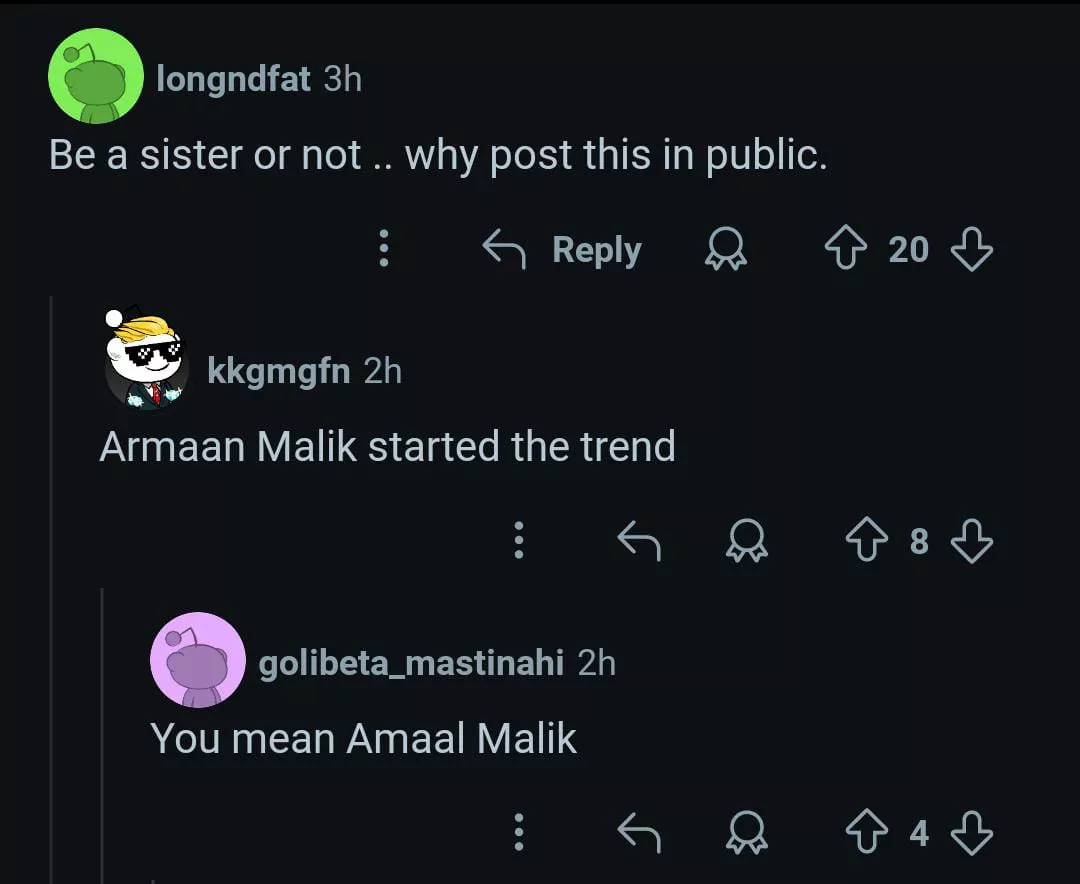
Task: Click Reply on longndfat's comment
Action: (564, 249)
